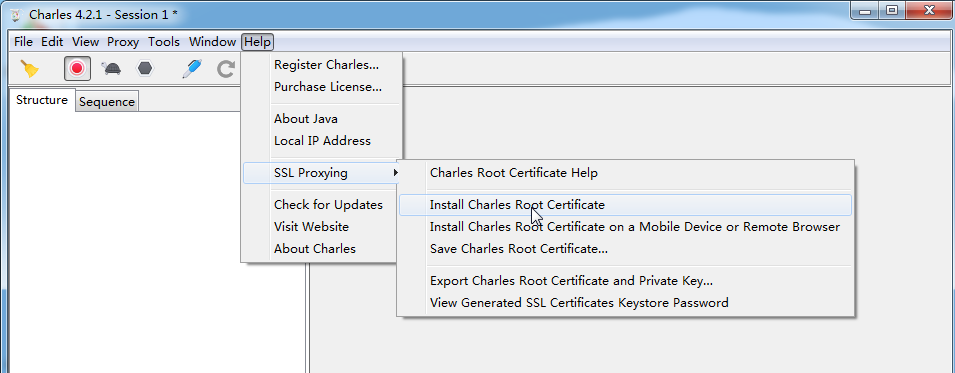Clear session with the broom icon
Screen dimensions: 955x373
point(29,68)
